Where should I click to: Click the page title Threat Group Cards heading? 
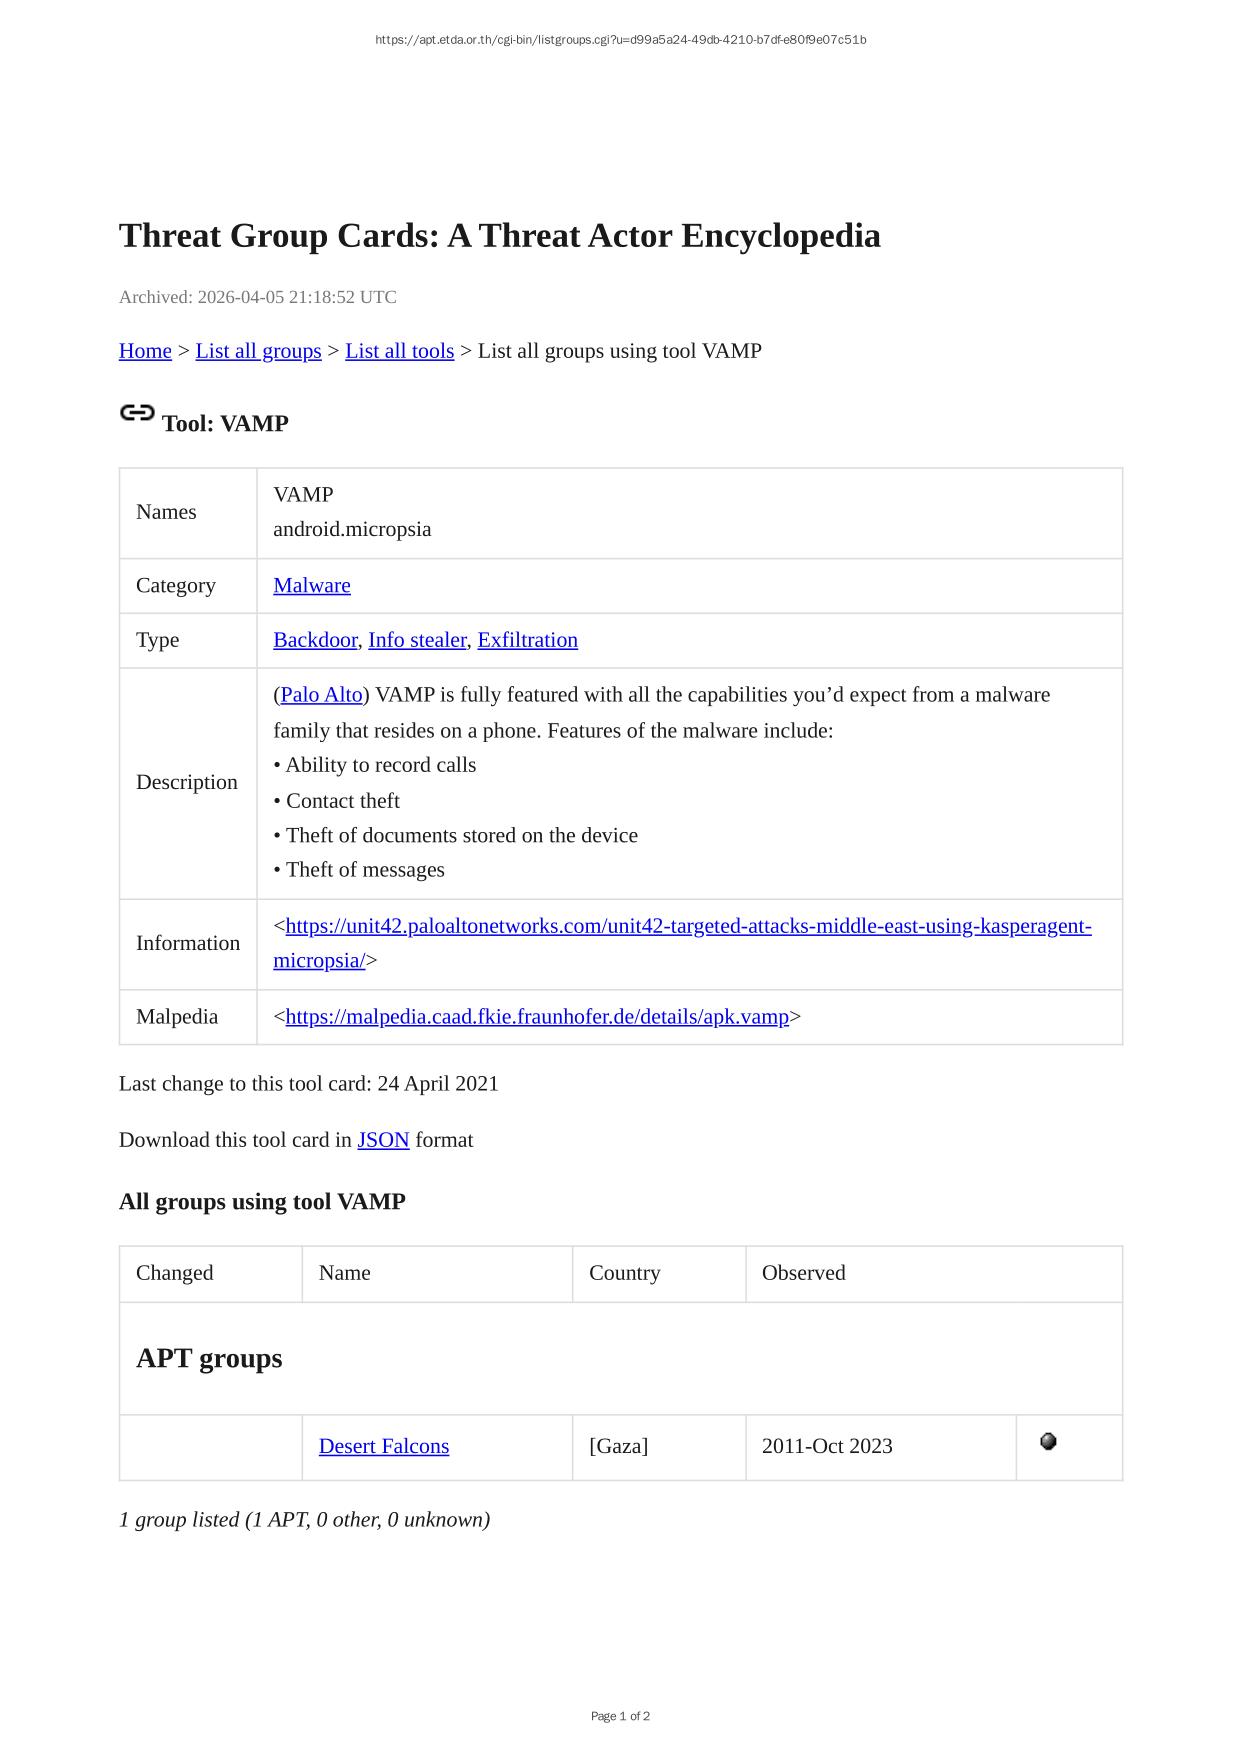(500, 236)
